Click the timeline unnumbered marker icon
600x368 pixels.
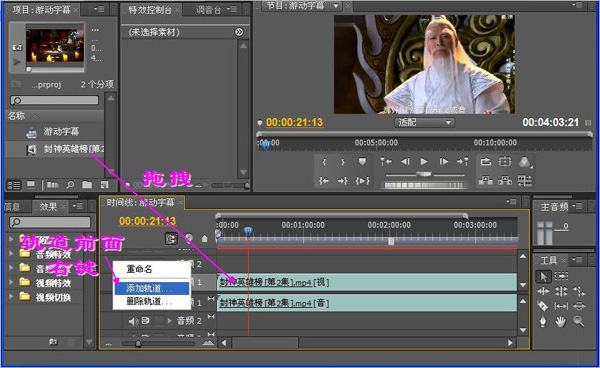point(205,239)
